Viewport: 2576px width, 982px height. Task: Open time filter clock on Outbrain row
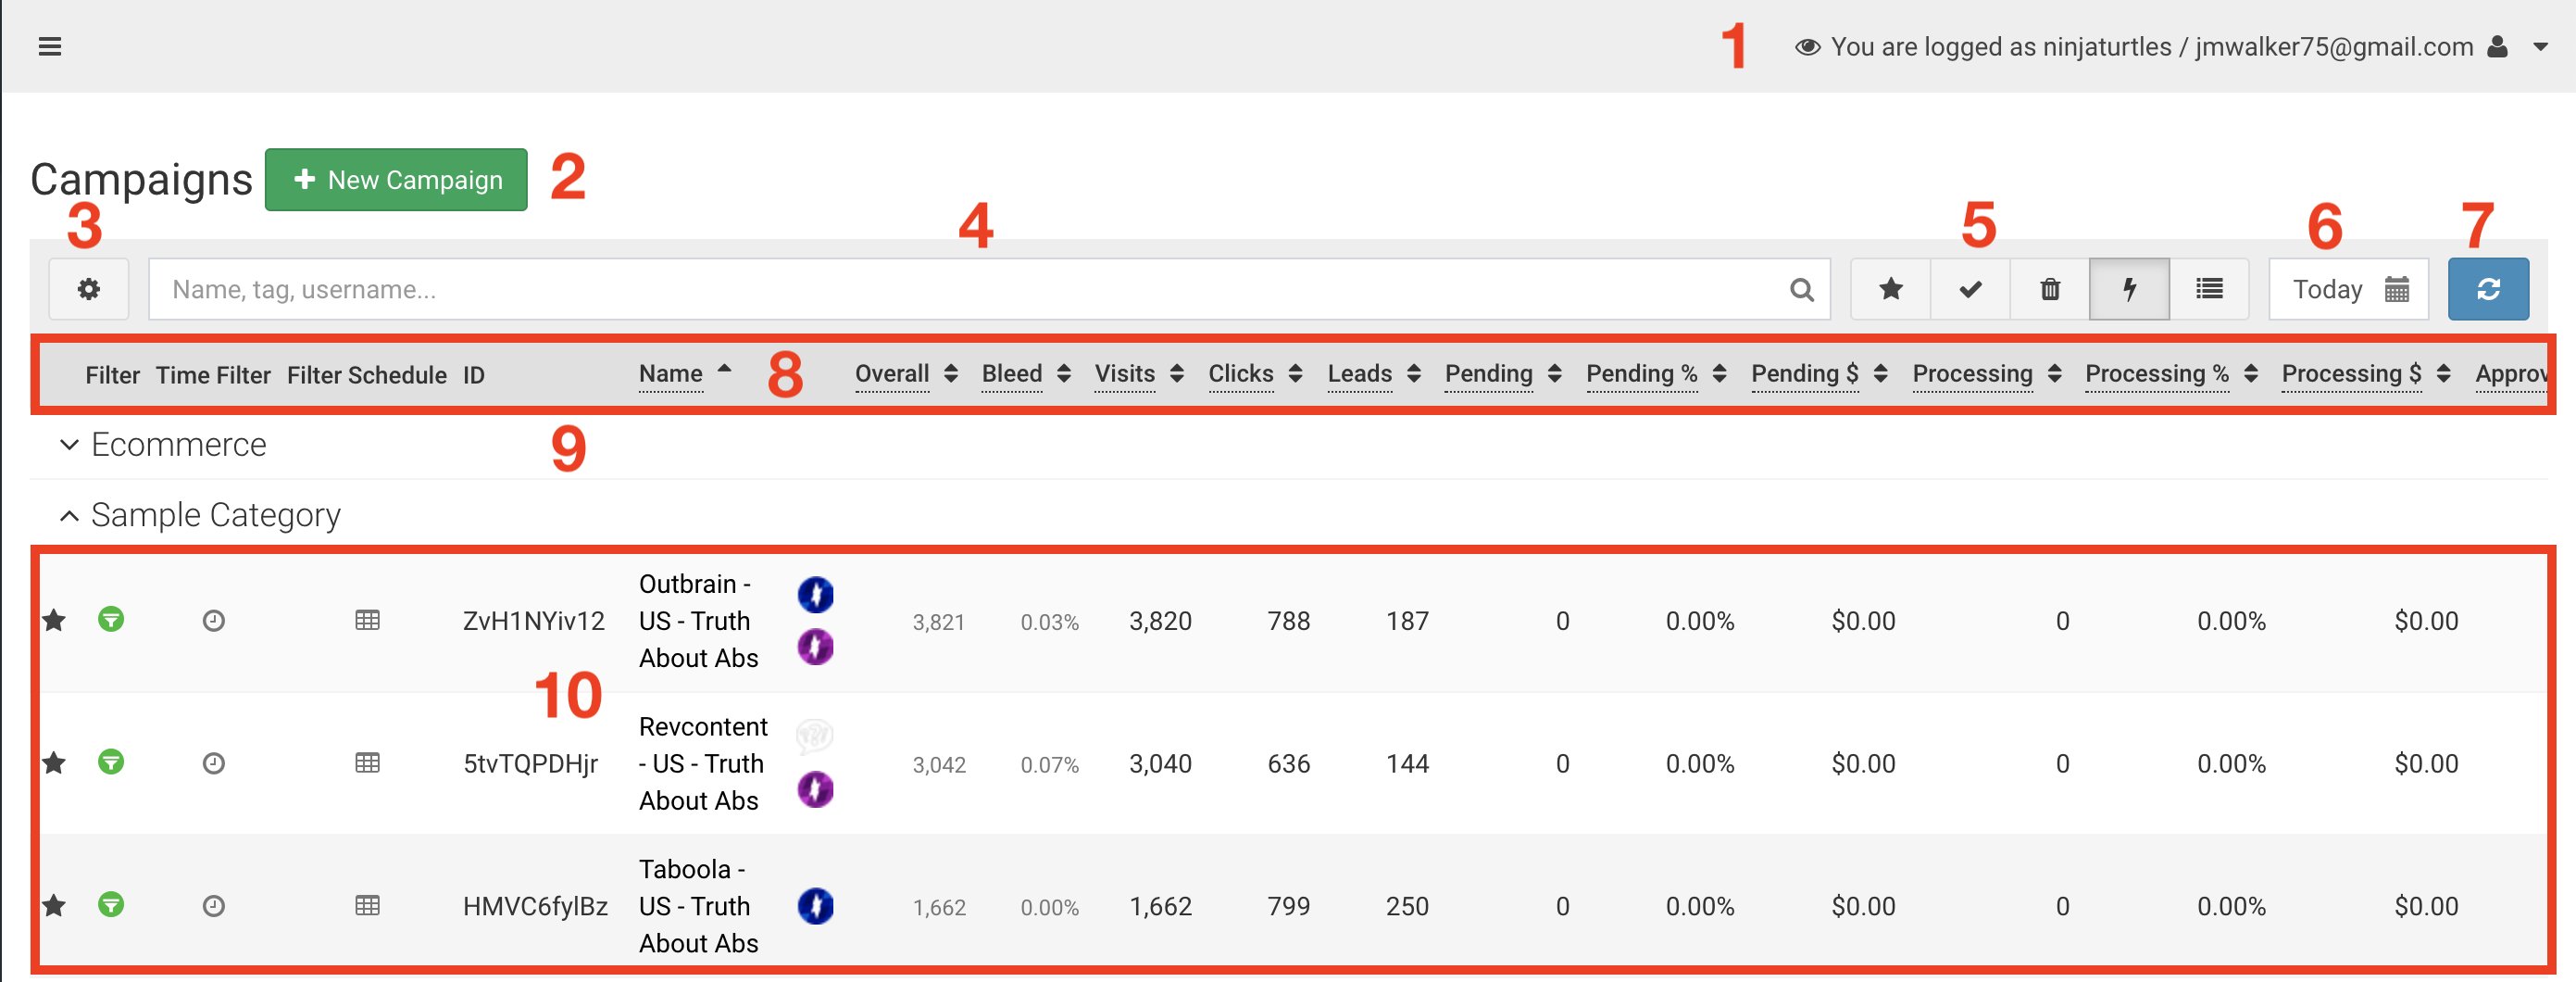click(213, 621)
